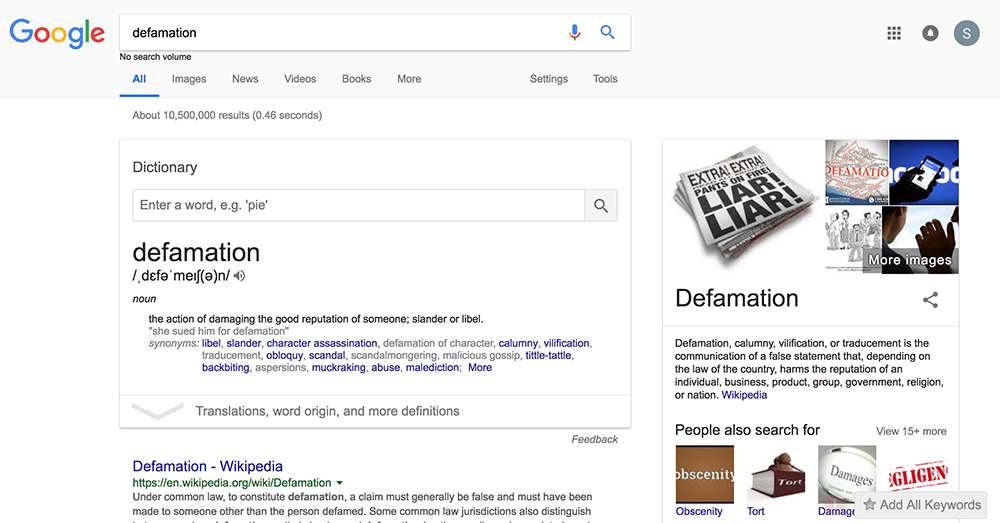
Task: Open the 'abuse' synonym link
Action: click(x=386, y=367)
